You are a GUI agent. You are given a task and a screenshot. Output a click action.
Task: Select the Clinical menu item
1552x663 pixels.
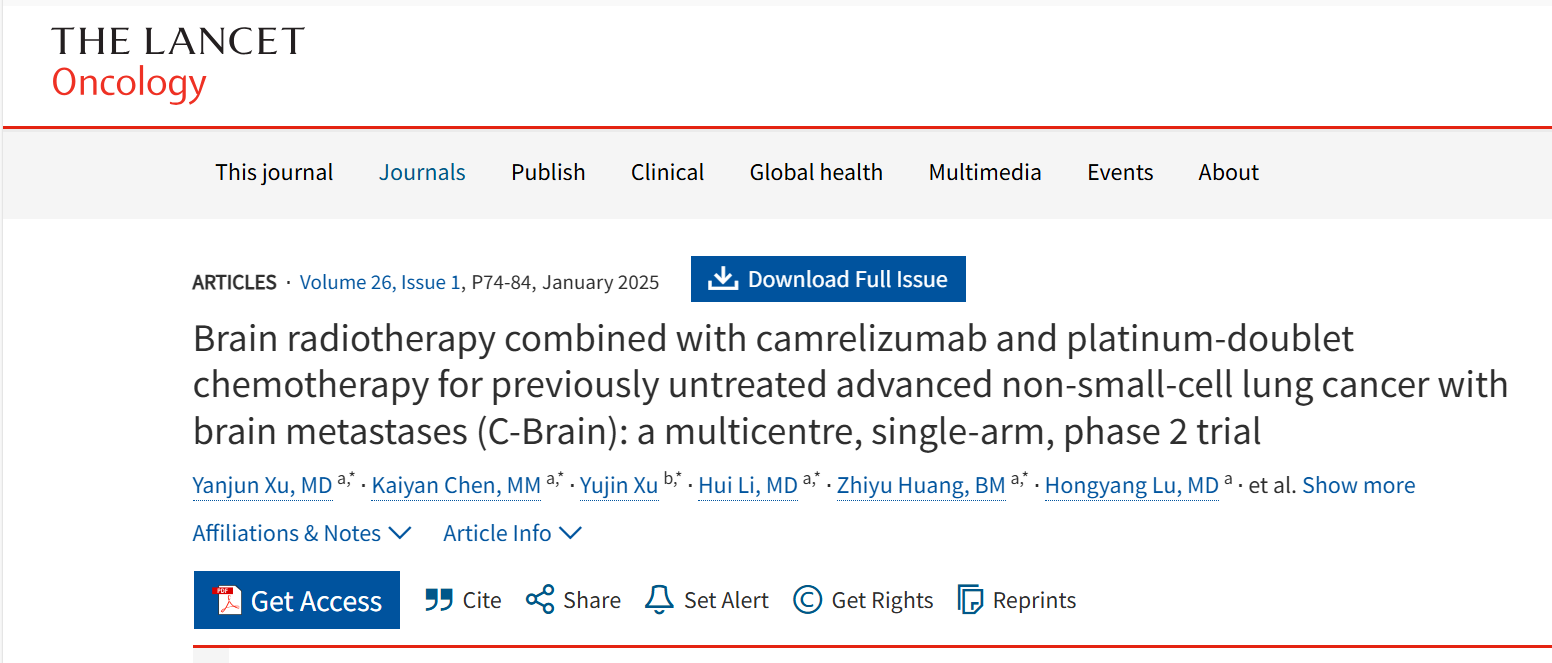tap(667, 172)
